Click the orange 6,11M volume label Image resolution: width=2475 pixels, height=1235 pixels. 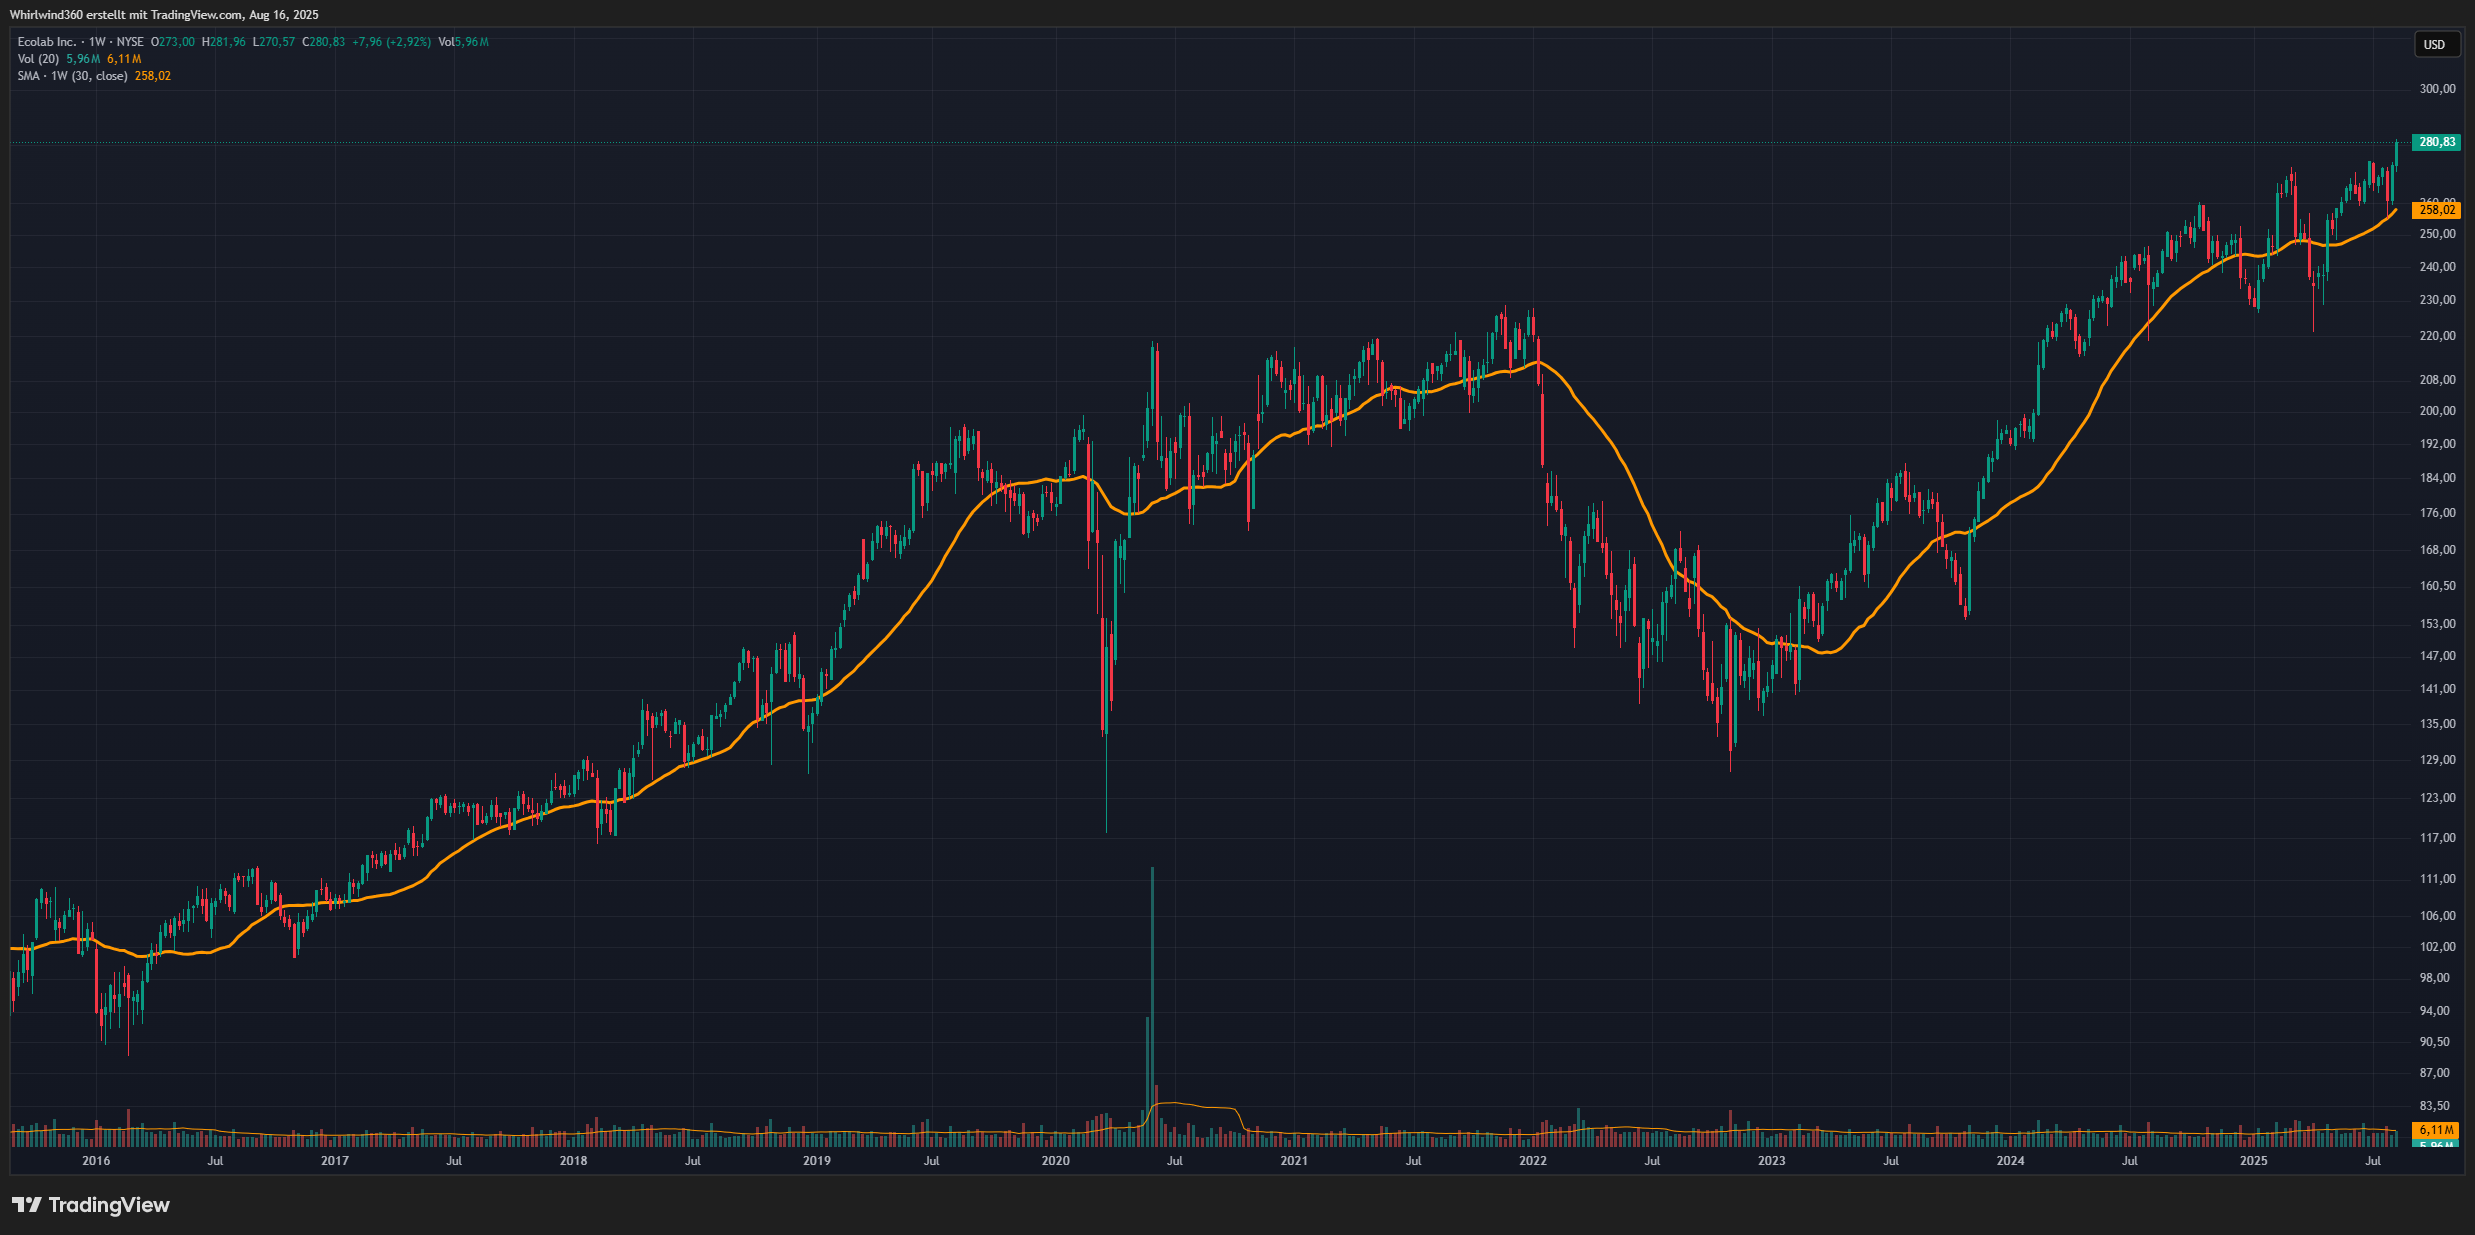coord(2436,1130)
